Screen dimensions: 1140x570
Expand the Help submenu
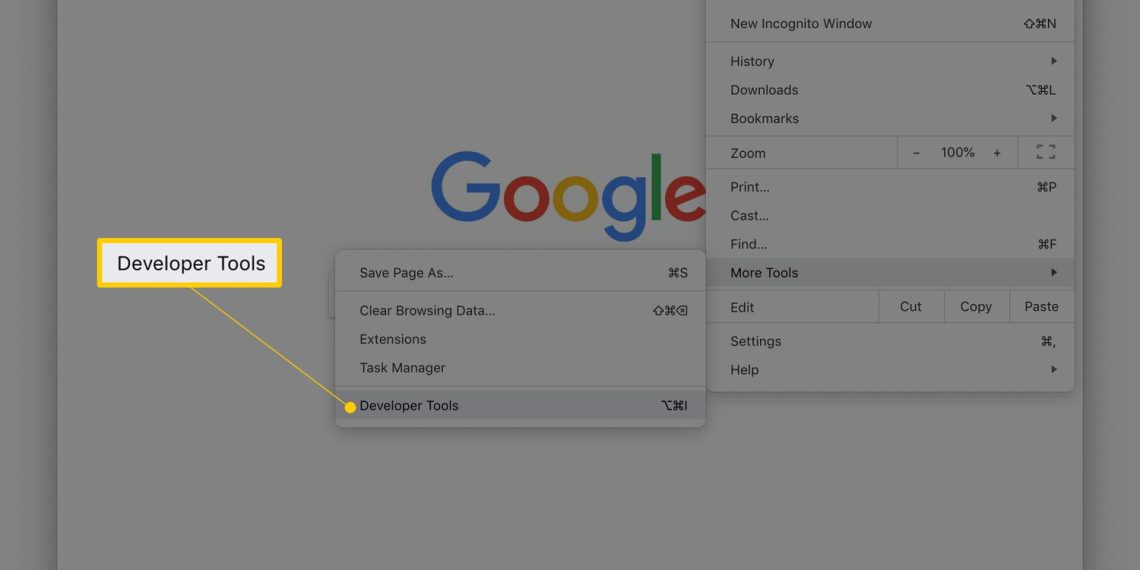click(x=890, y=370)
